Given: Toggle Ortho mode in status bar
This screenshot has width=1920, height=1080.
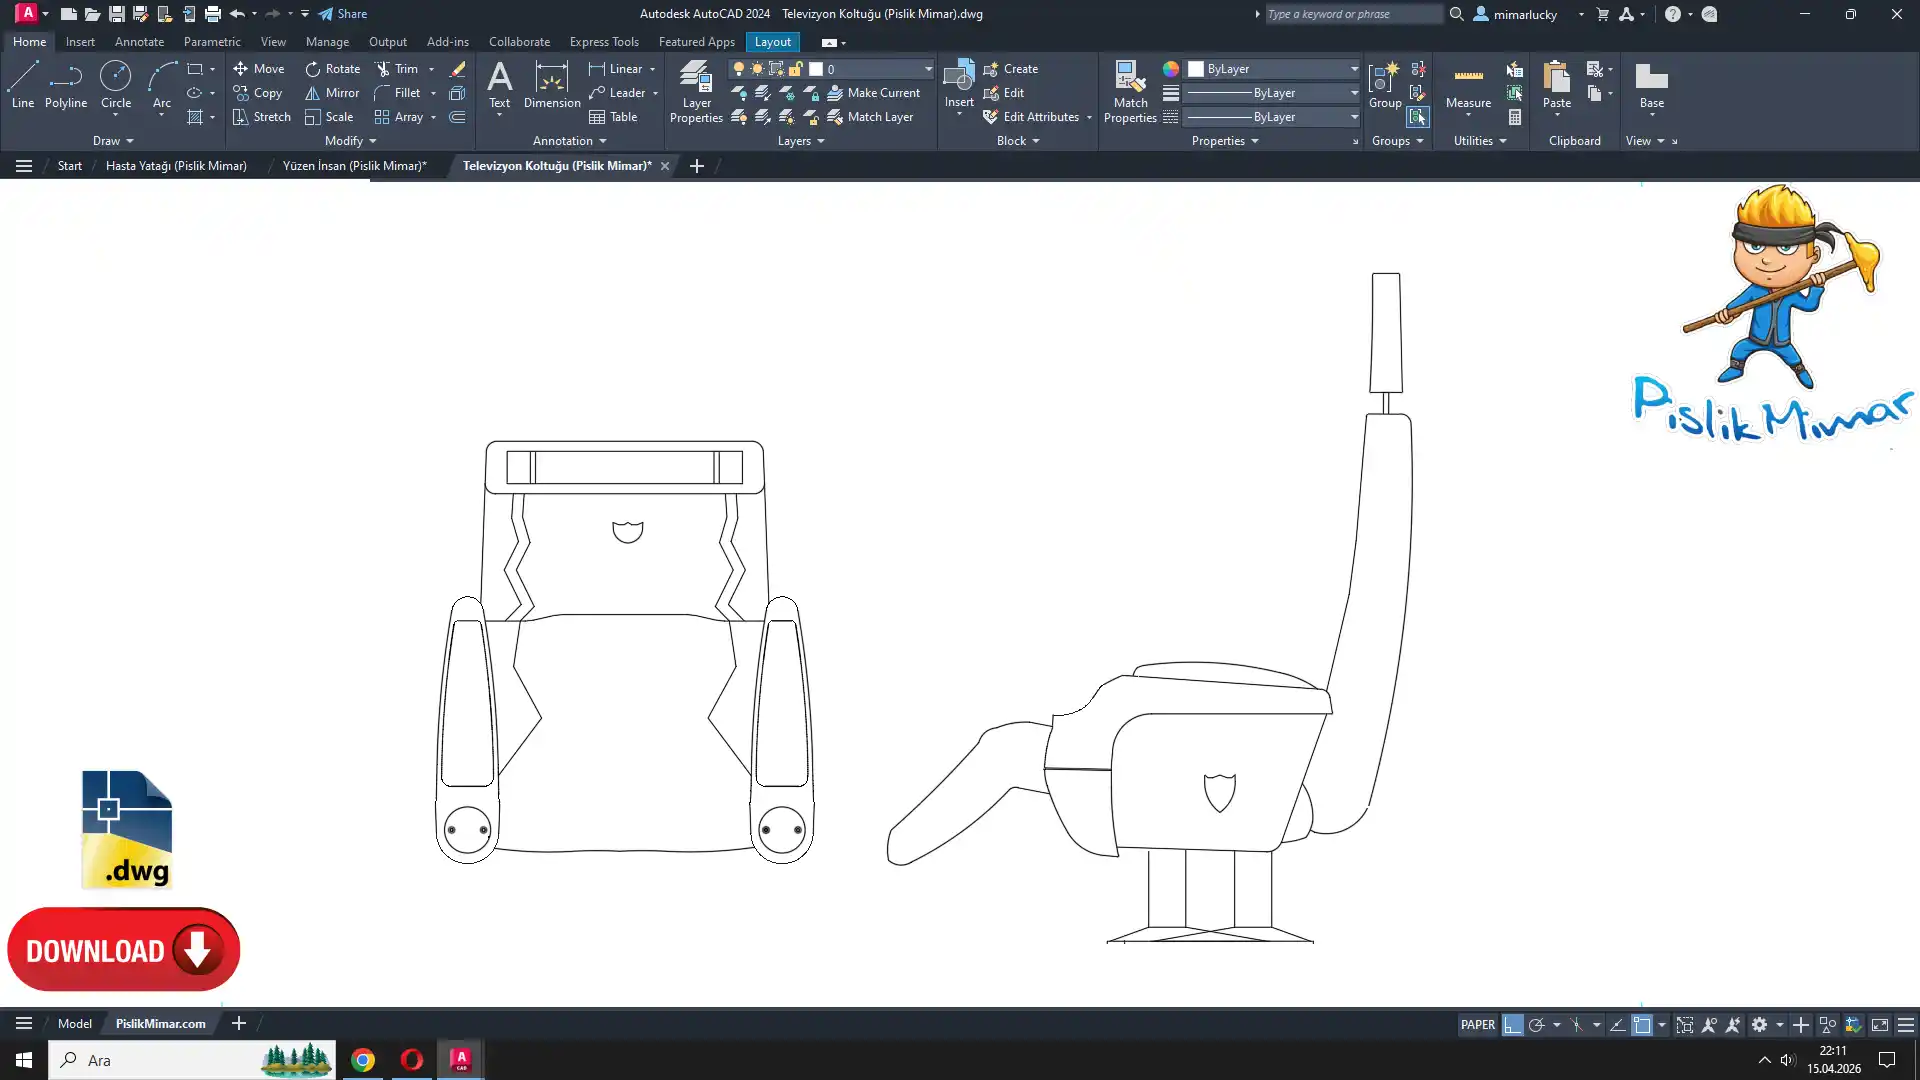Looking at the screenshot, I should click(x=1512, y=1025).
